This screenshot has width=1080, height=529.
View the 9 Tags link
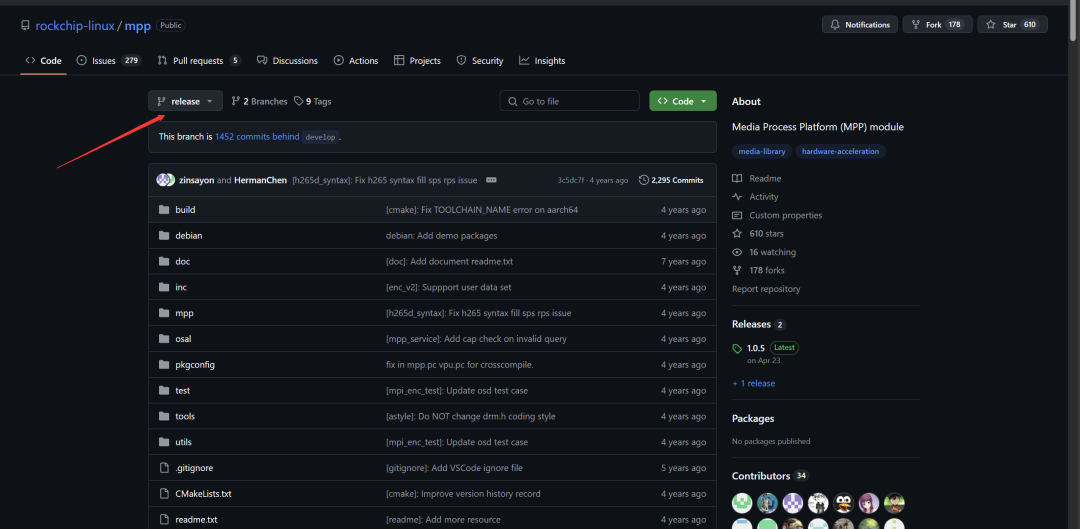(313, 101)
